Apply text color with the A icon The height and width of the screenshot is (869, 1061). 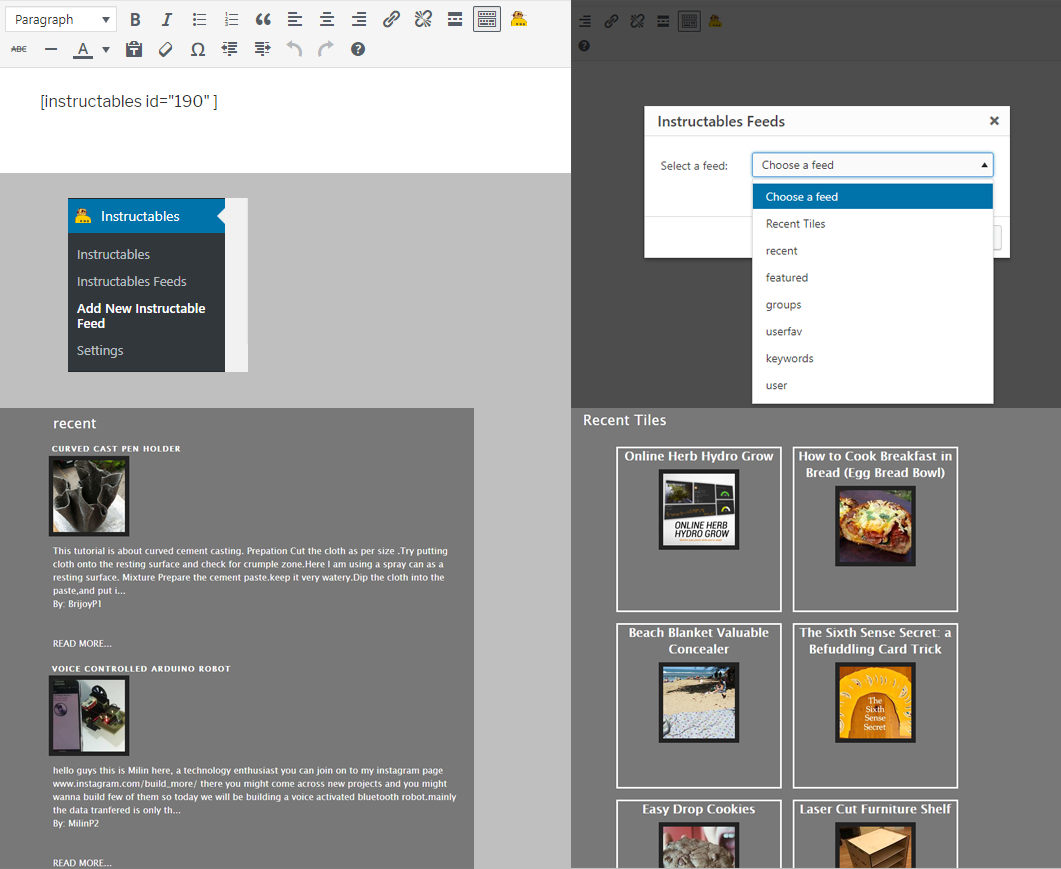pos(83,49)
